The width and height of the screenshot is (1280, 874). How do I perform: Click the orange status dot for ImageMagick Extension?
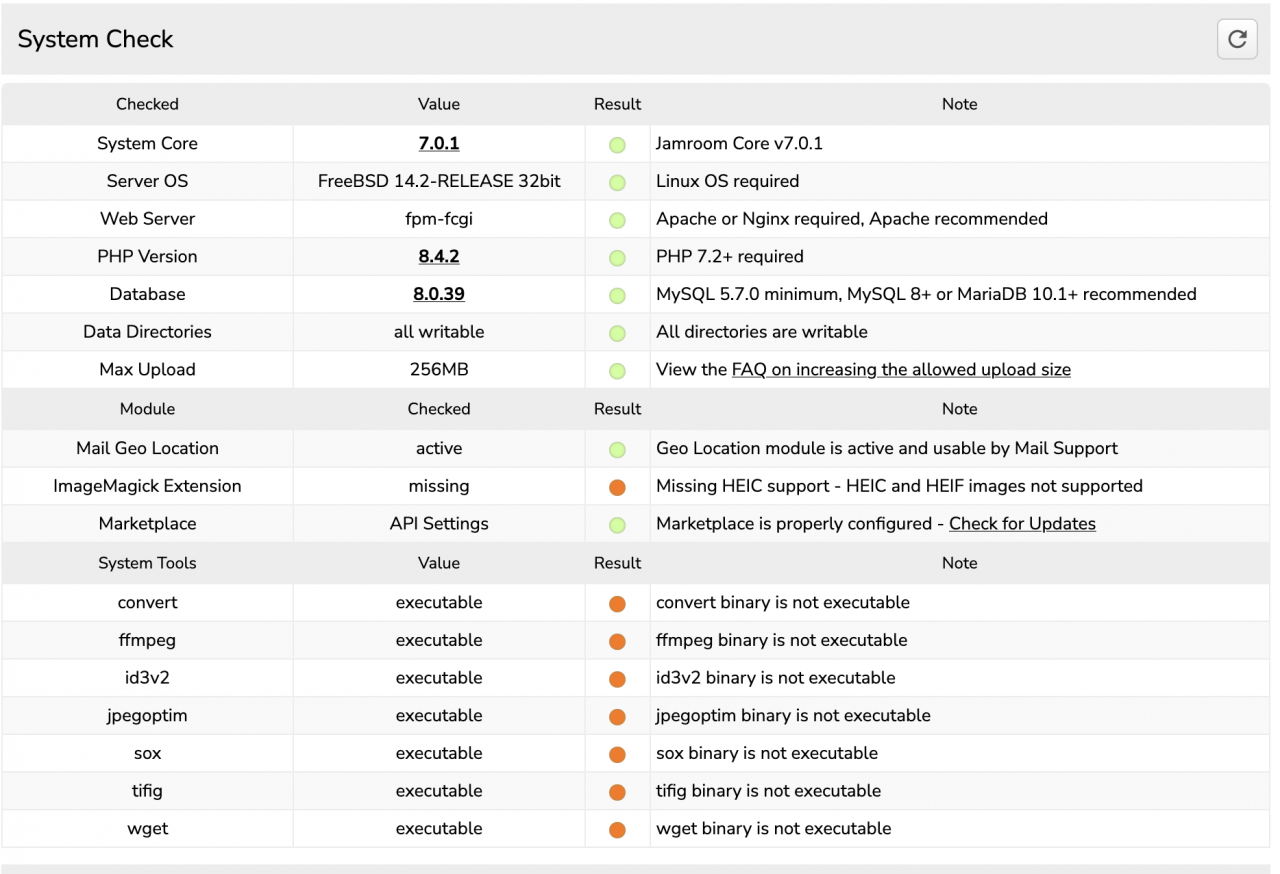pos(617,487)
